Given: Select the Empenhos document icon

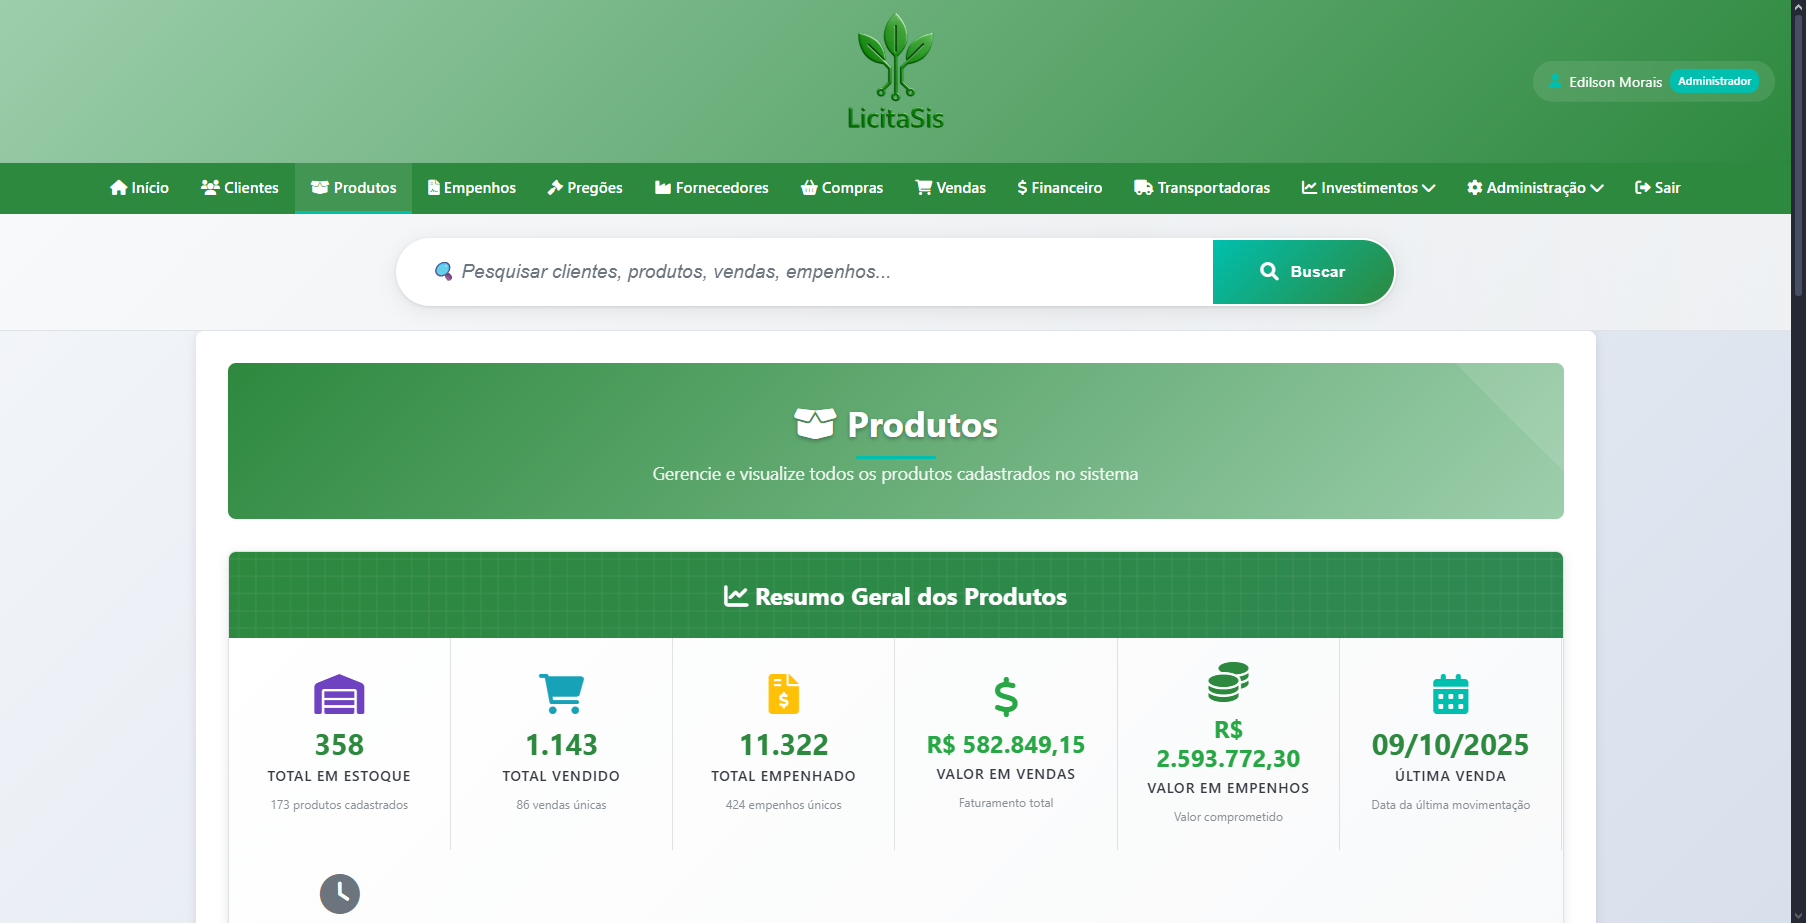Looking at the screenshot, I should point(433,188).
